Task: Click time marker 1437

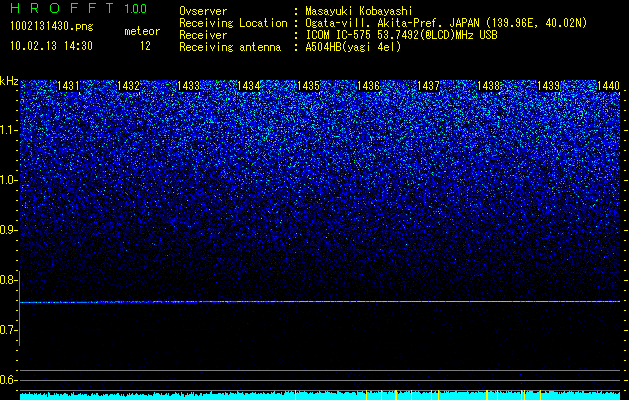Action: coord(428,86)
